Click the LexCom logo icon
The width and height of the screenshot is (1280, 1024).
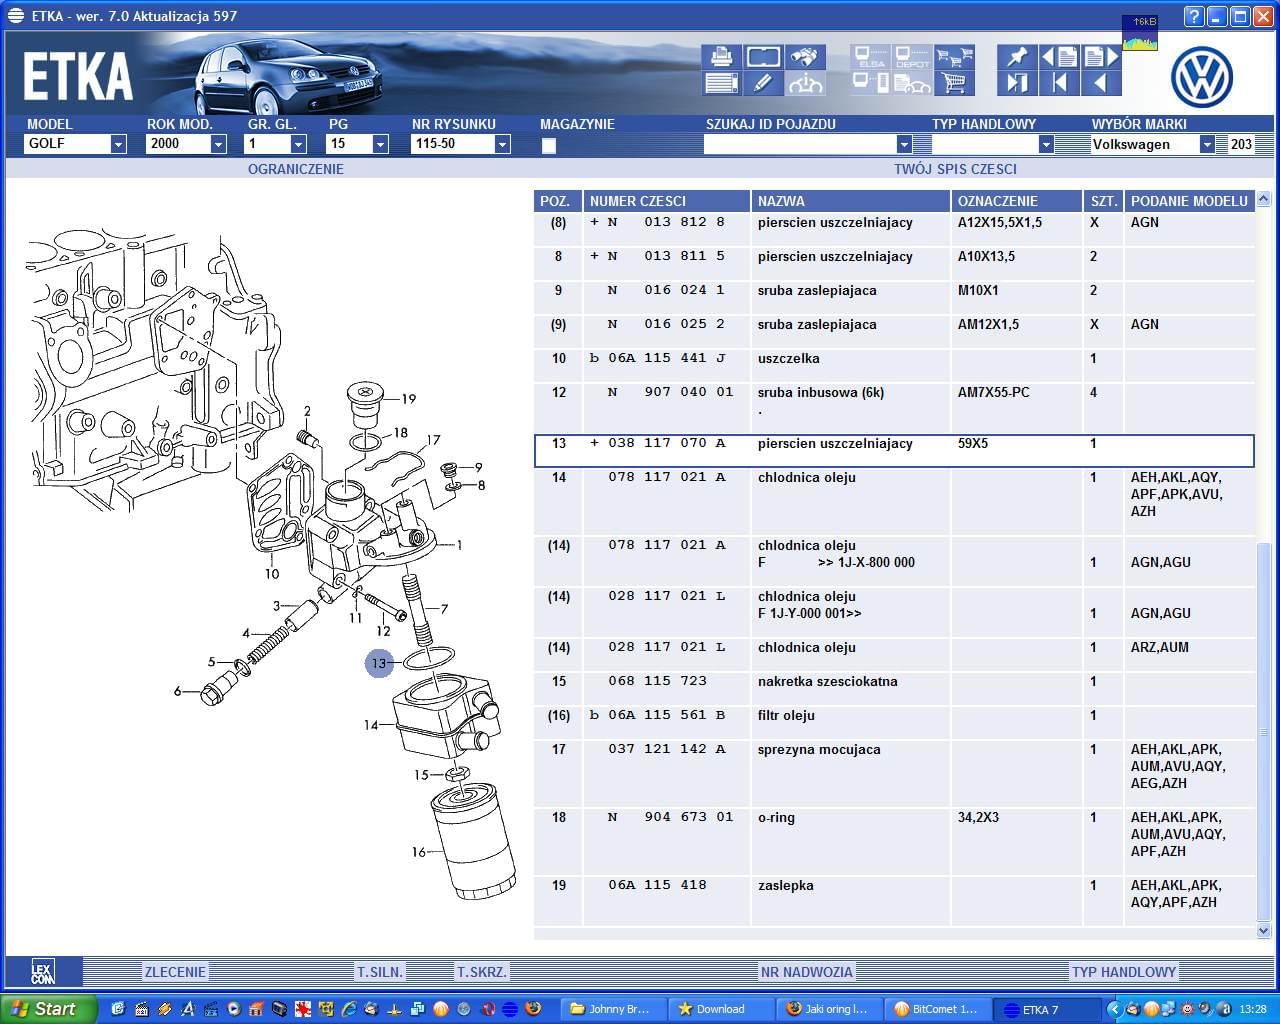pyautogui.click(x=43, y=972)
